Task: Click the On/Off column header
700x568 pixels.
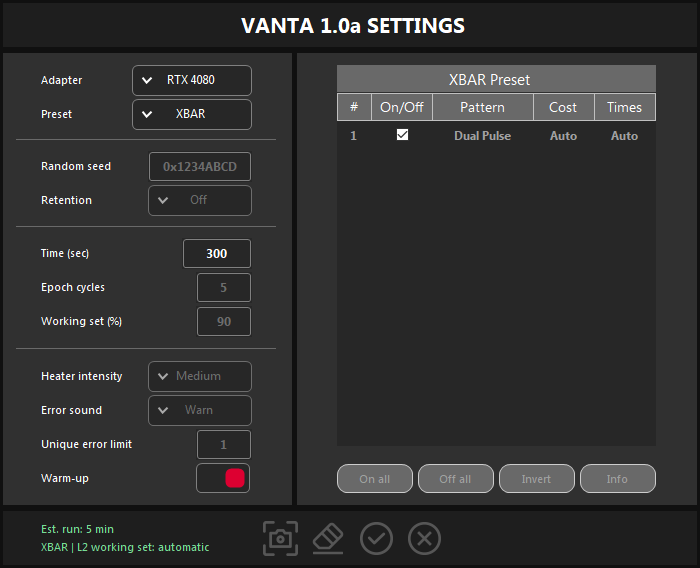Action: [x=402, y=107]
